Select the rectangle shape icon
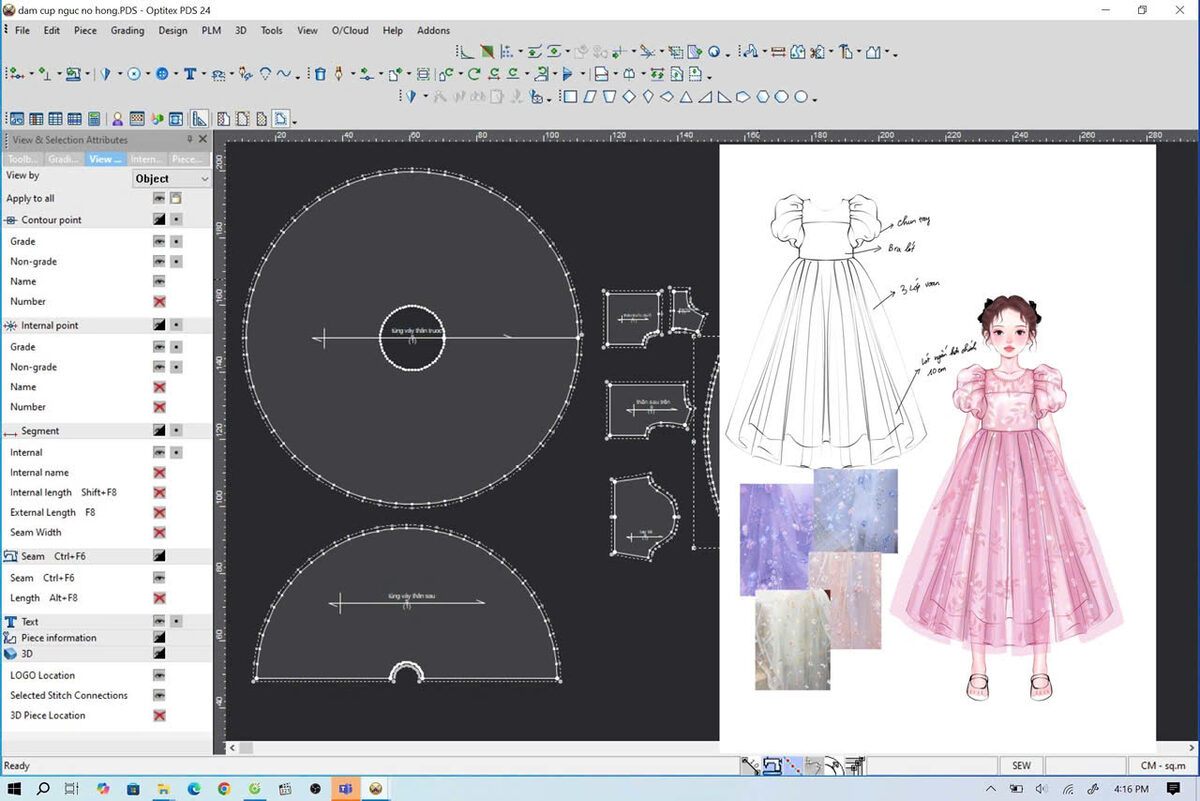This screenshot has width=1200, height=801. [x=569, y=97]
